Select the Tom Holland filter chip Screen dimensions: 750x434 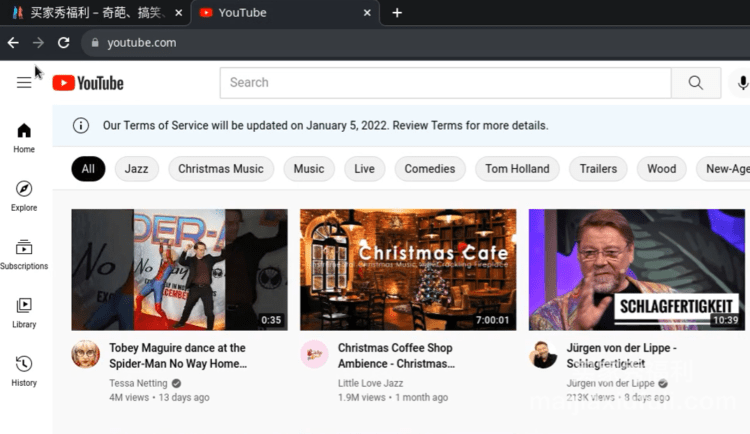pos(518,169)
